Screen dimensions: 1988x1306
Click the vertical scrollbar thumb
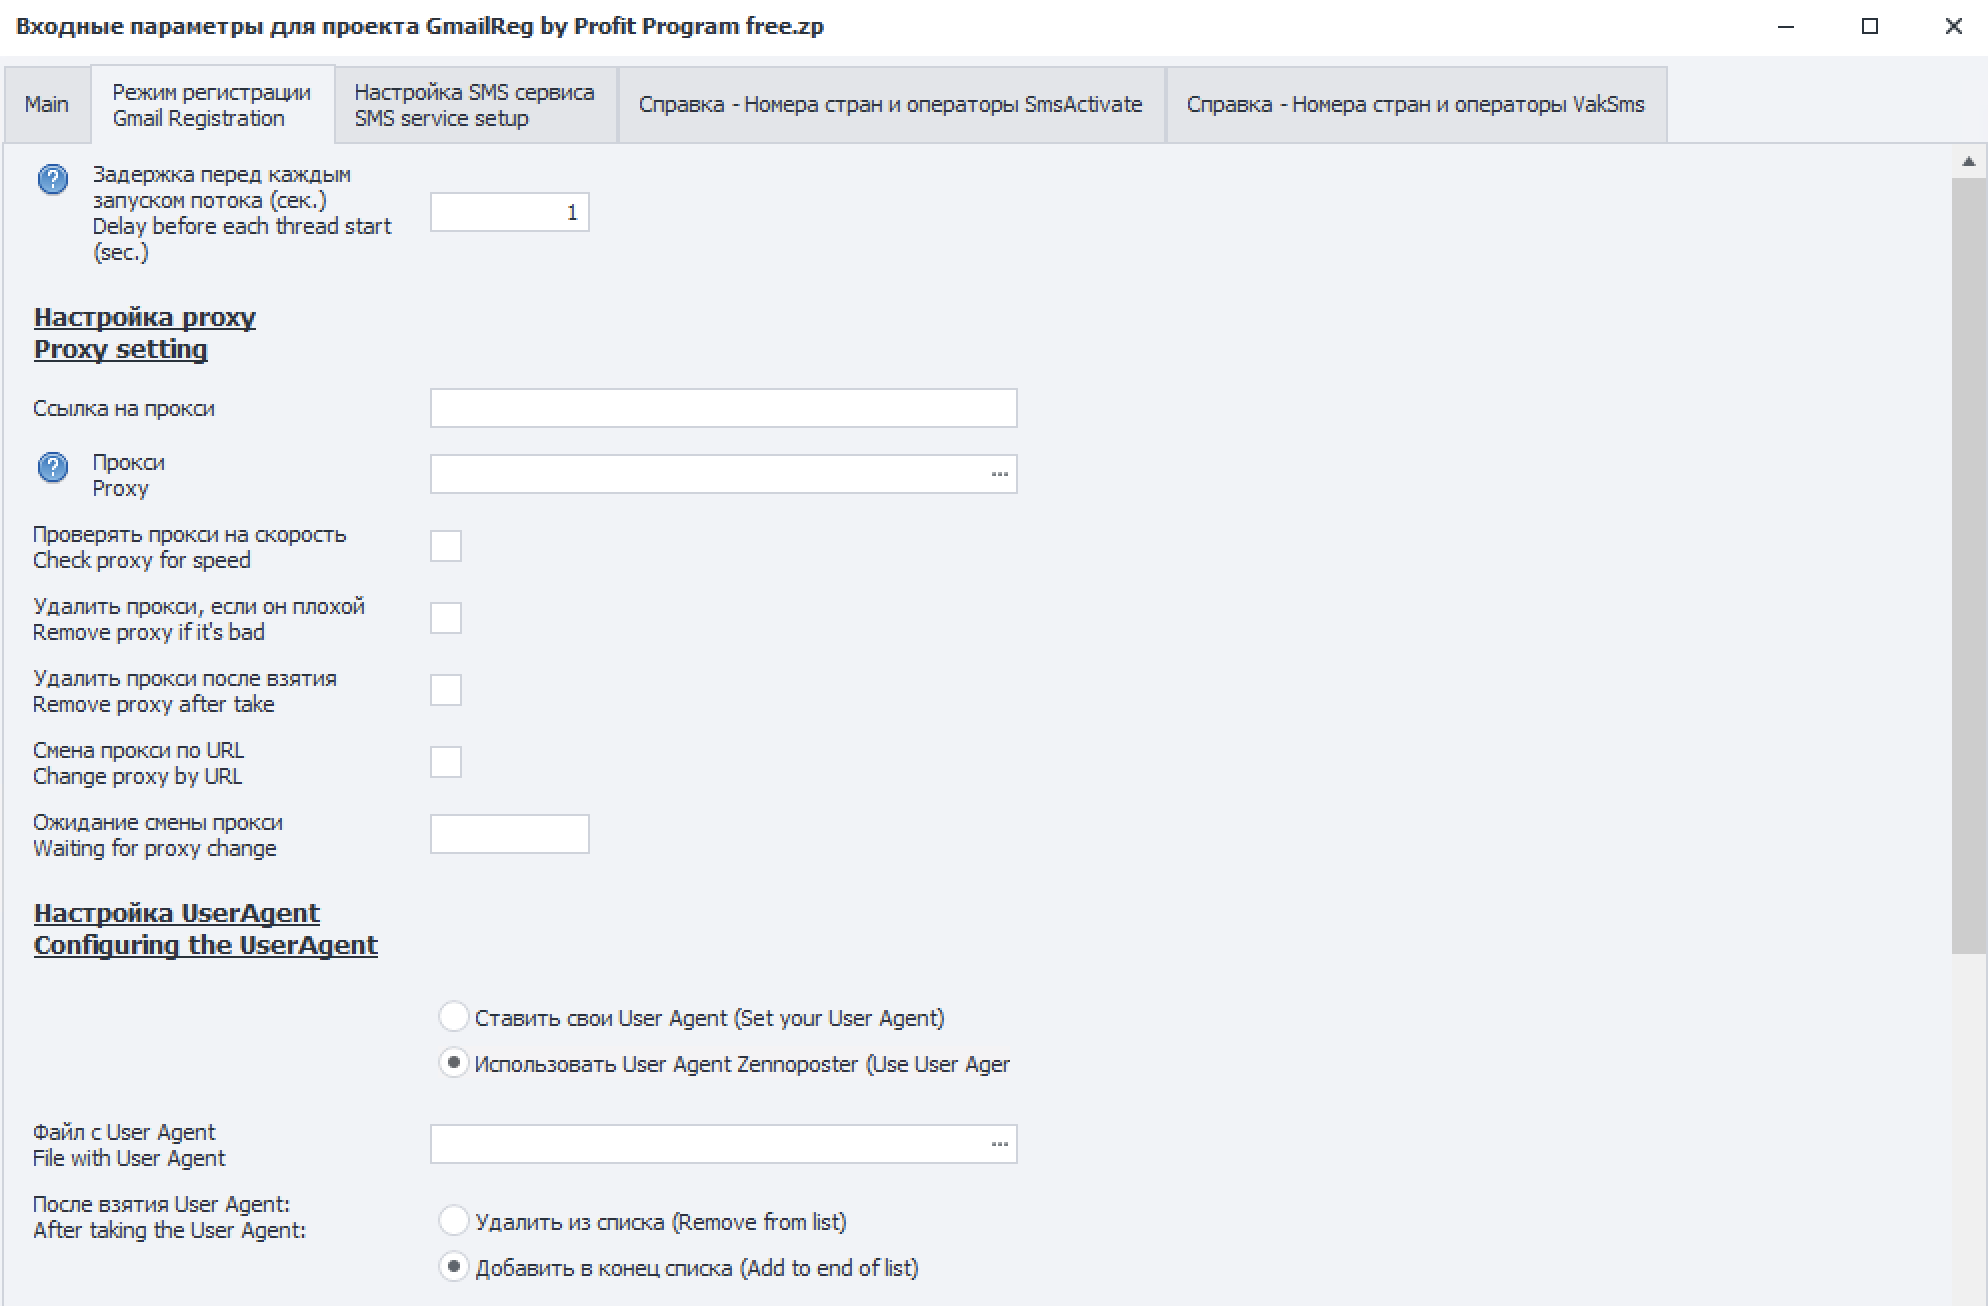(x=1968, y=565)
